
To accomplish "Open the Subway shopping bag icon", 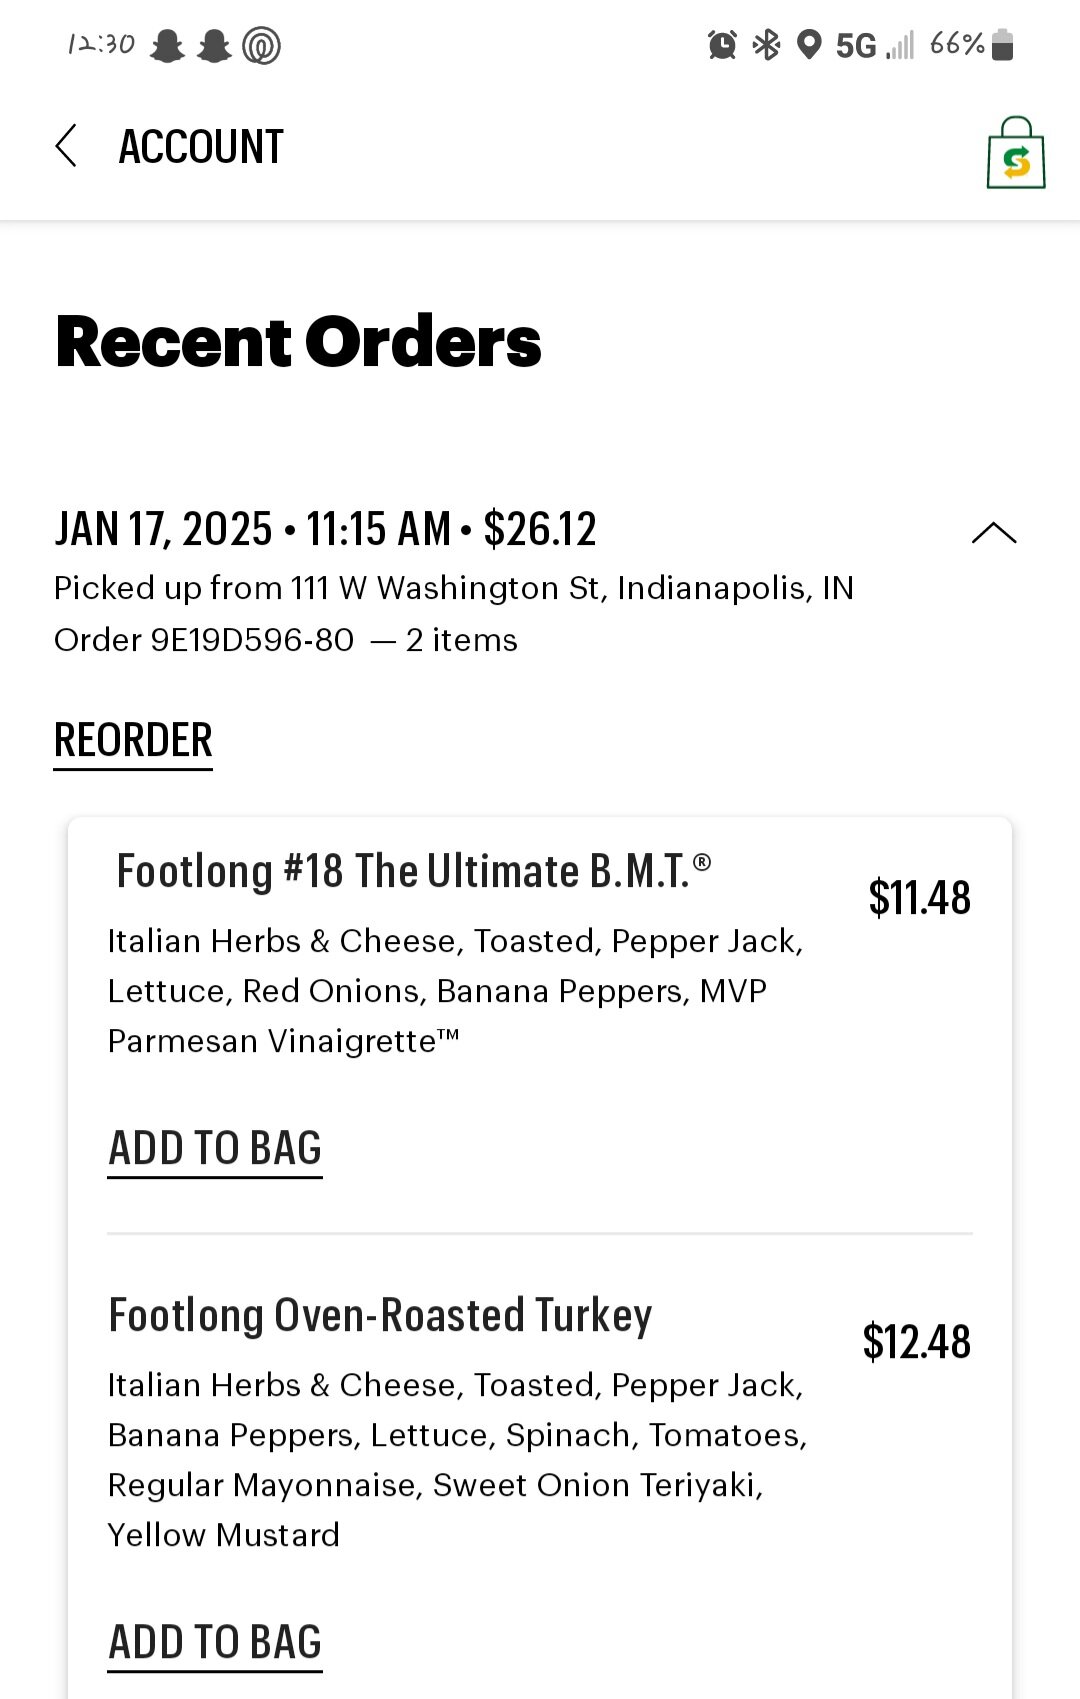I will point(1015,154).
